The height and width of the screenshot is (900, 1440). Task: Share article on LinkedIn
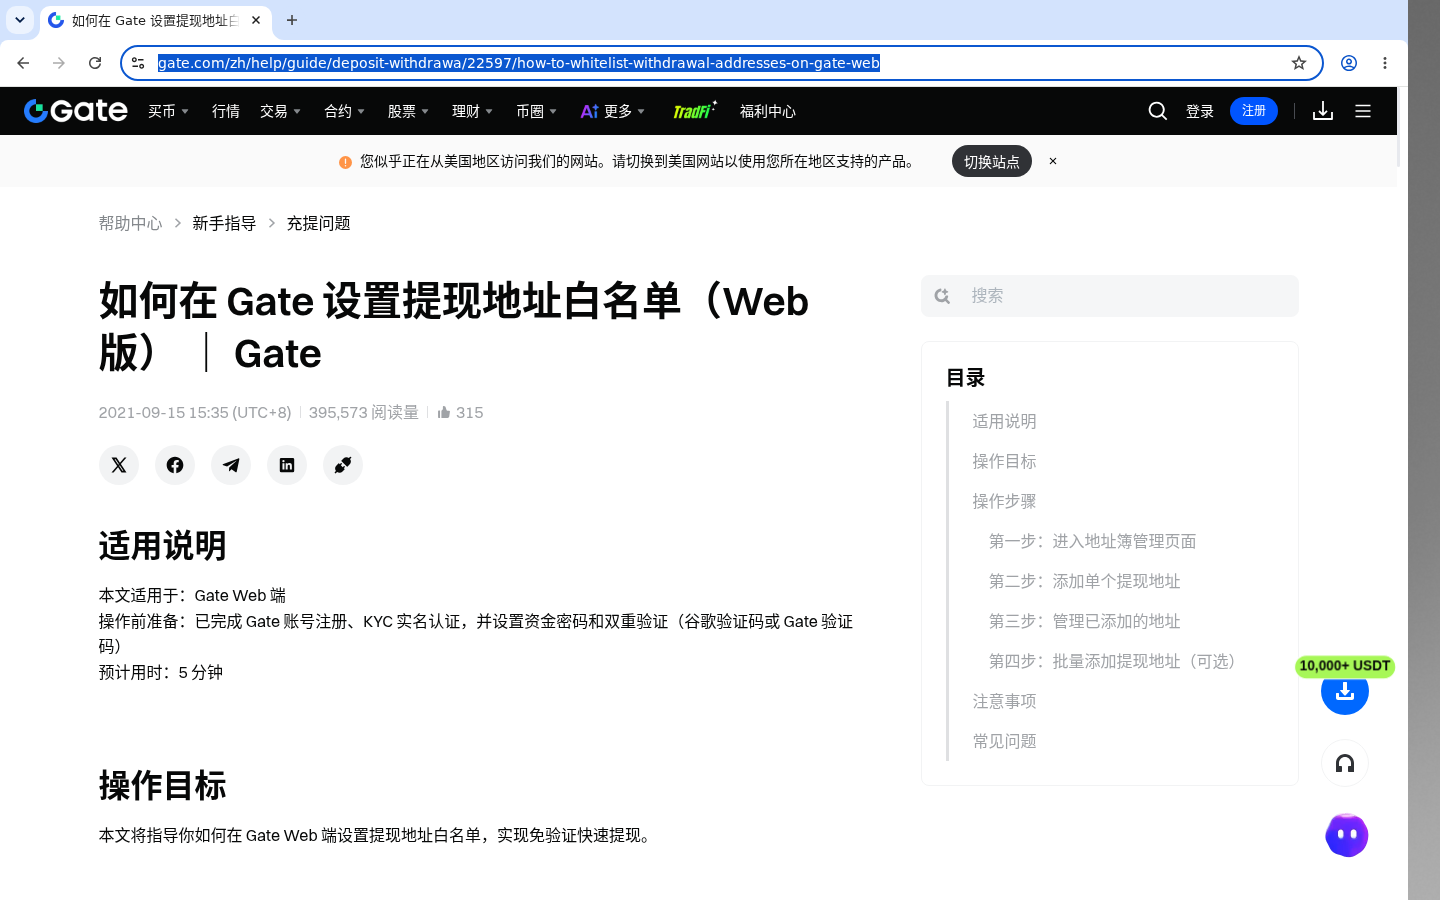tap(287, 465)
